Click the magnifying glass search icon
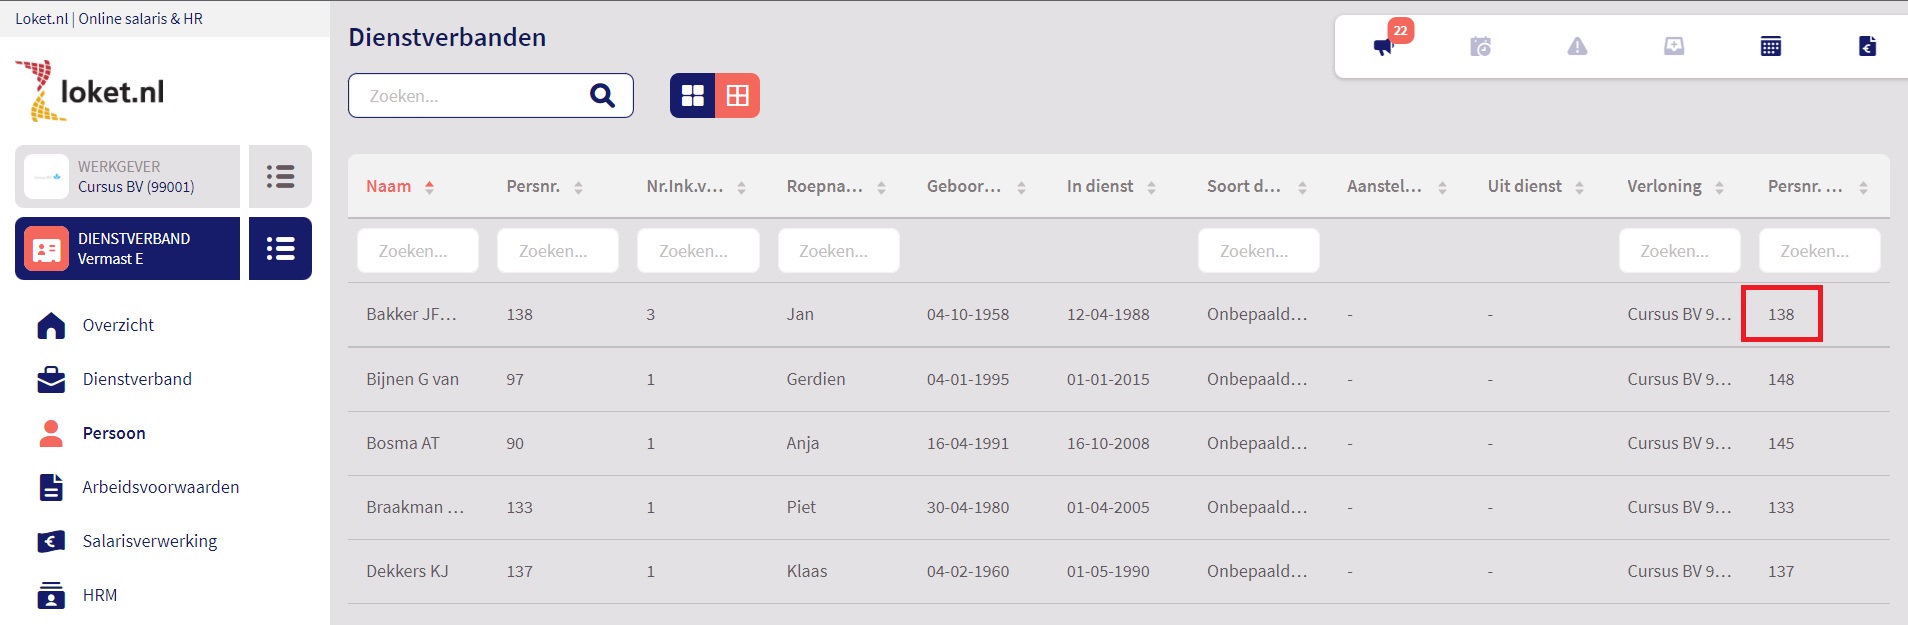 point(602,95)
